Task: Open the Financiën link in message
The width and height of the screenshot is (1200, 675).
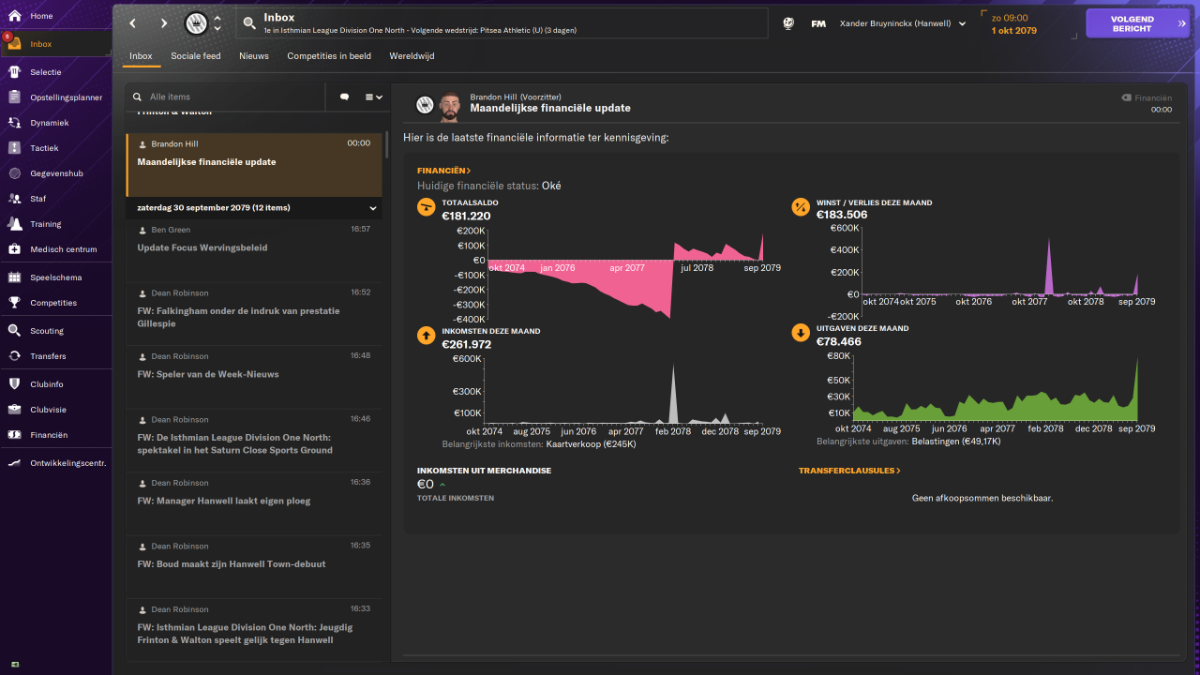Action: pyautogui.click(x=444, y=171)
